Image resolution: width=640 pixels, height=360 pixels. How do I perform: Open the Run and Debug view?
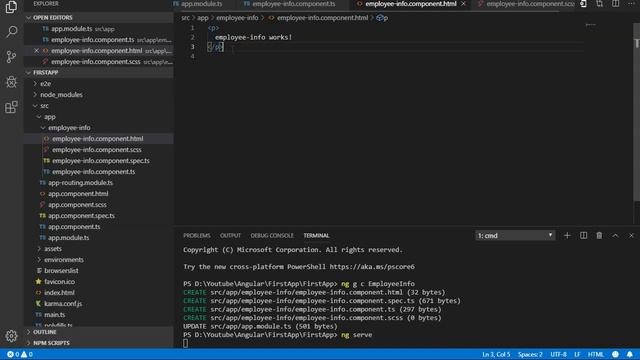tap(11, 82)
